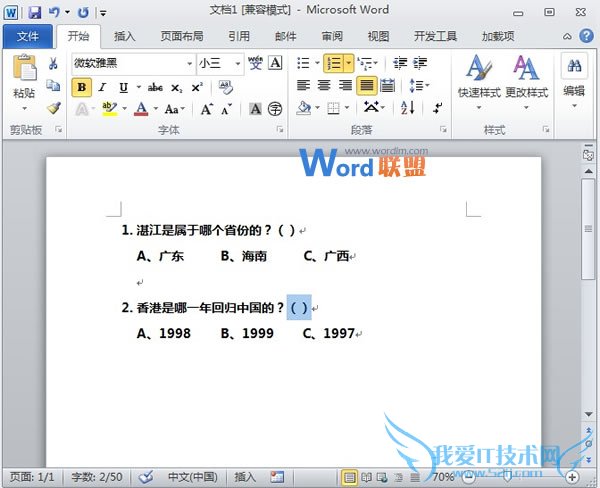
Task: Clear formatting with eraser icon
Action: pos(225,88)
